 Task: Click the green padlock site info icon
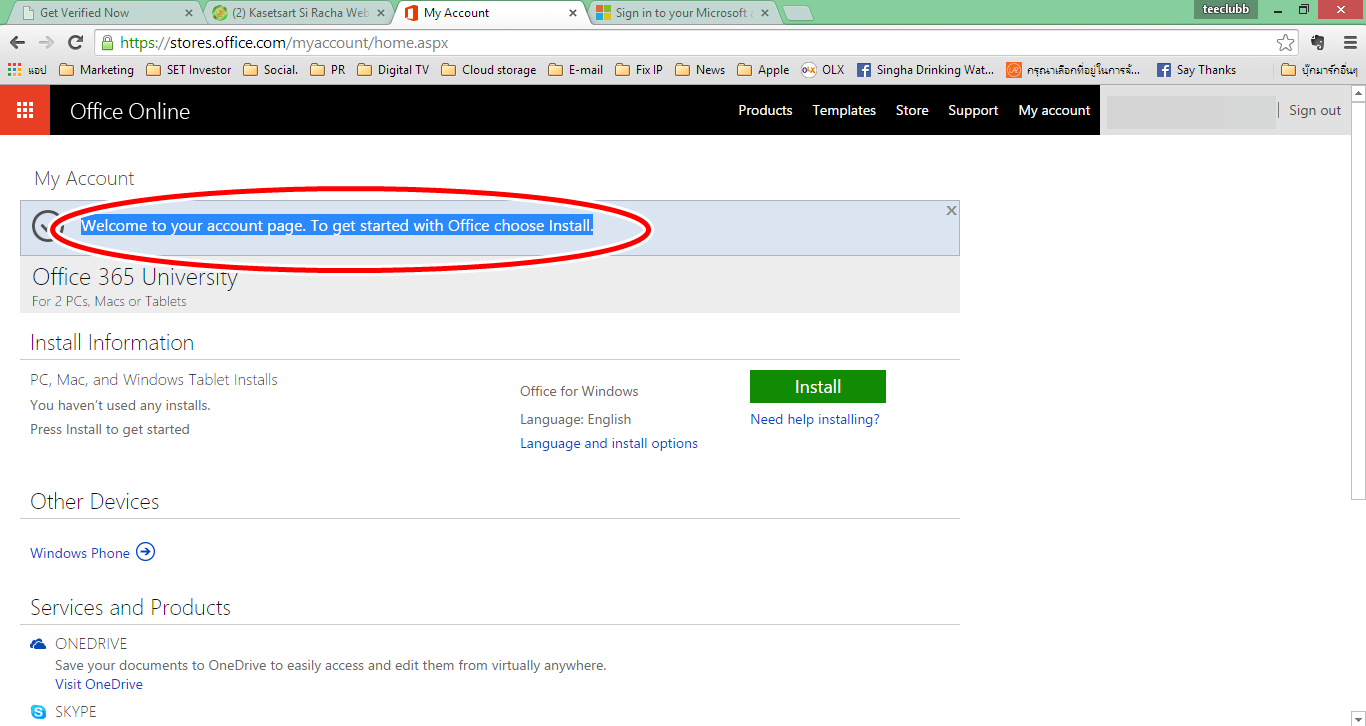pos(108,43)
